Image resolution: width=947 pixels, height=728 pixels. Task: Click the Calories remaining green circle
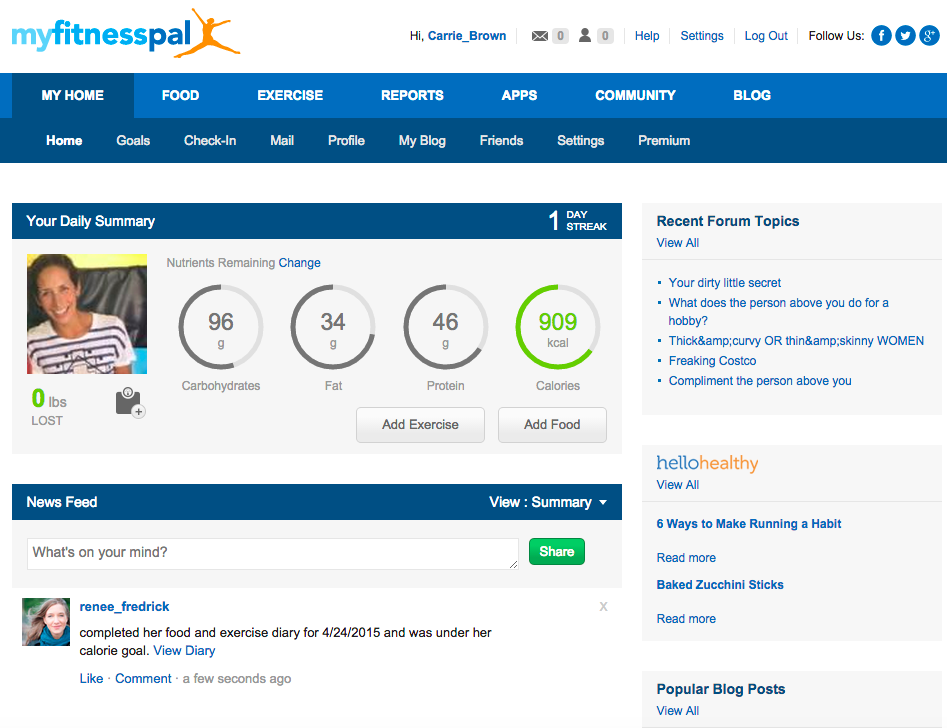tap(558, 327)
